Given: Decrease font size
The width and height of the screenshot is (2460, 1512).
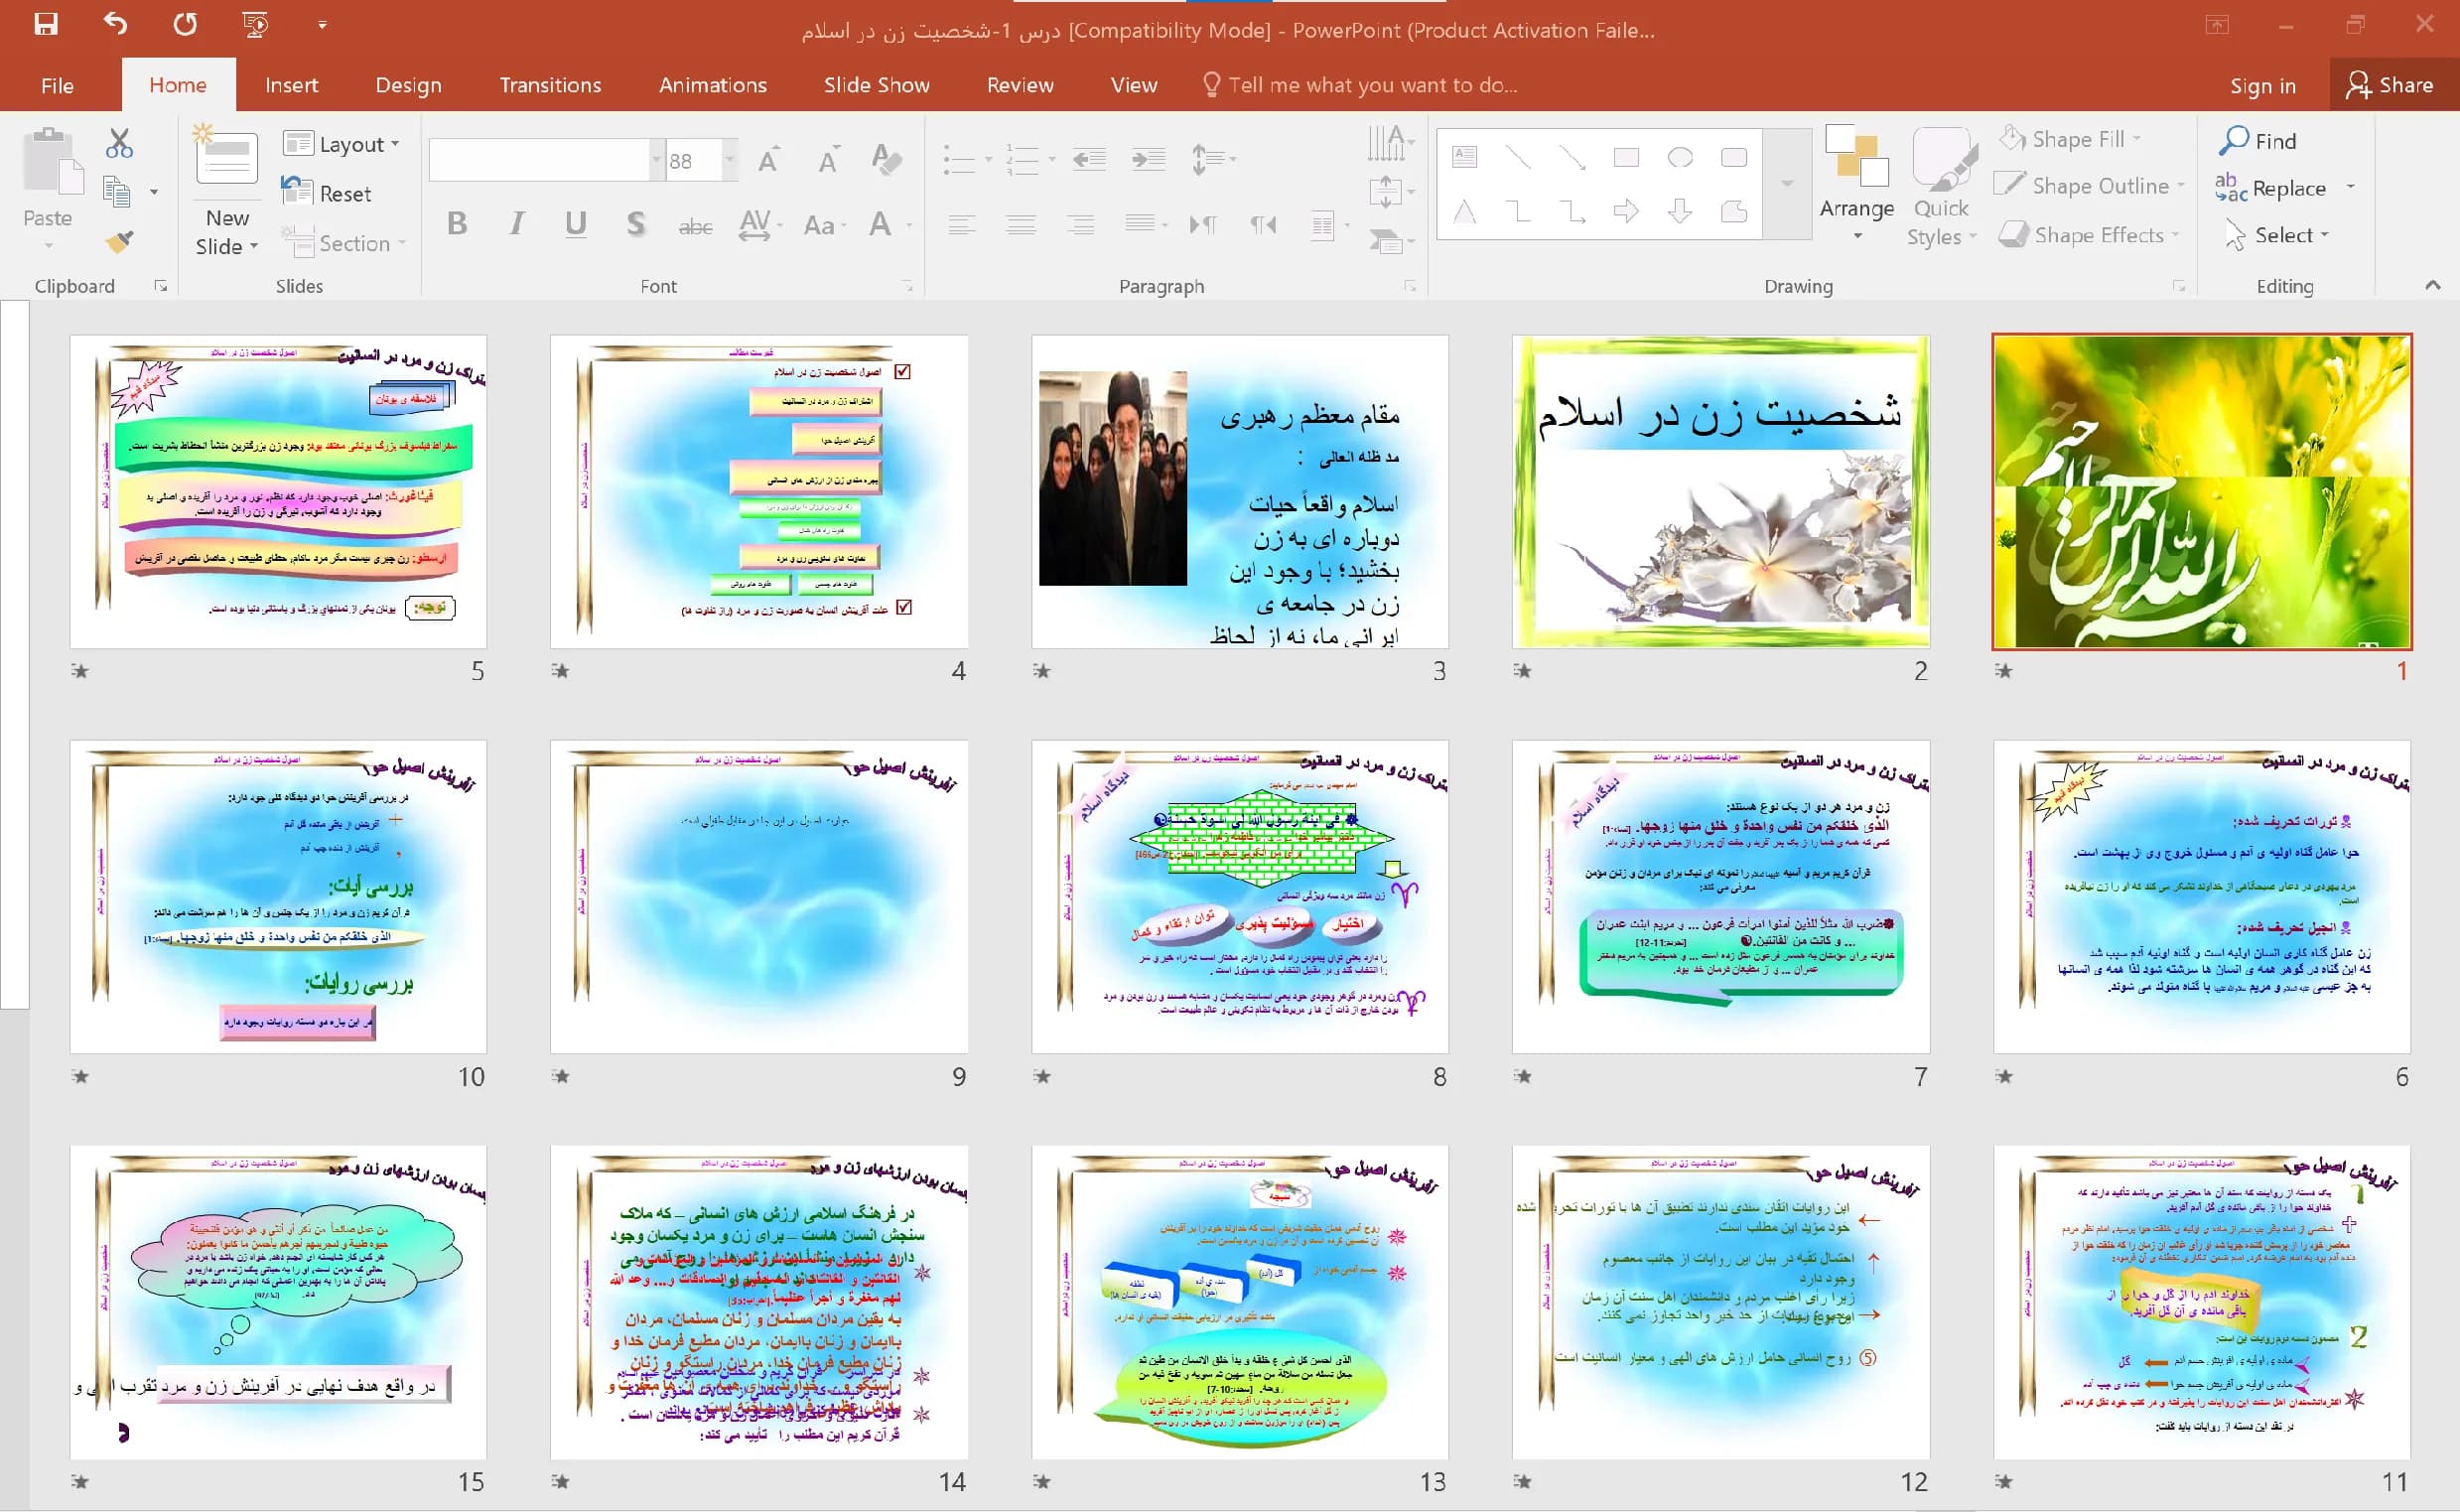Looking at the screenshot, I should [828, 160].
